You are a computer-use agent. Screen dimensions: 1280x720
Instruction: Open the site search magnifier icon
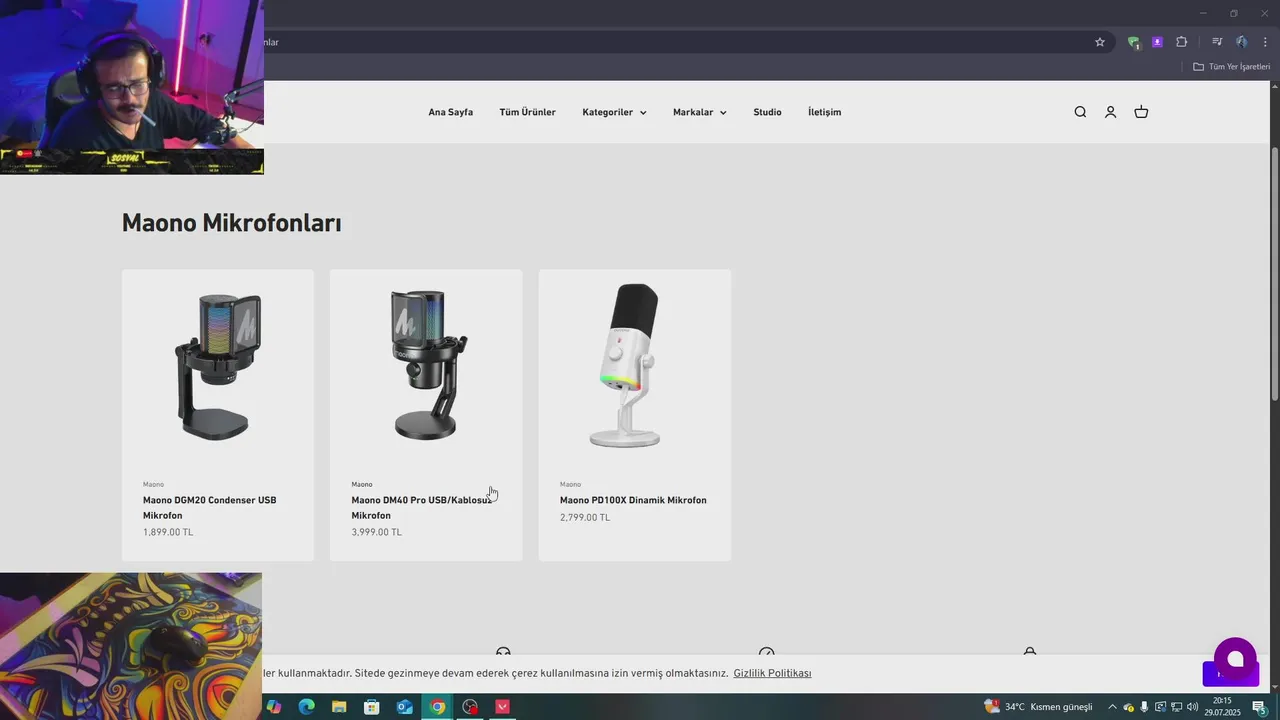coord(1080,112)
